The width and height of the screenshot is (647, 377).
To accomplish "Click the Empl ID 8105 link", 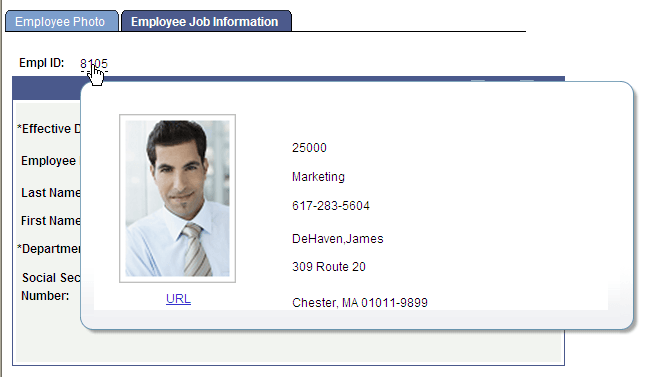I will [x=94, y=64].
